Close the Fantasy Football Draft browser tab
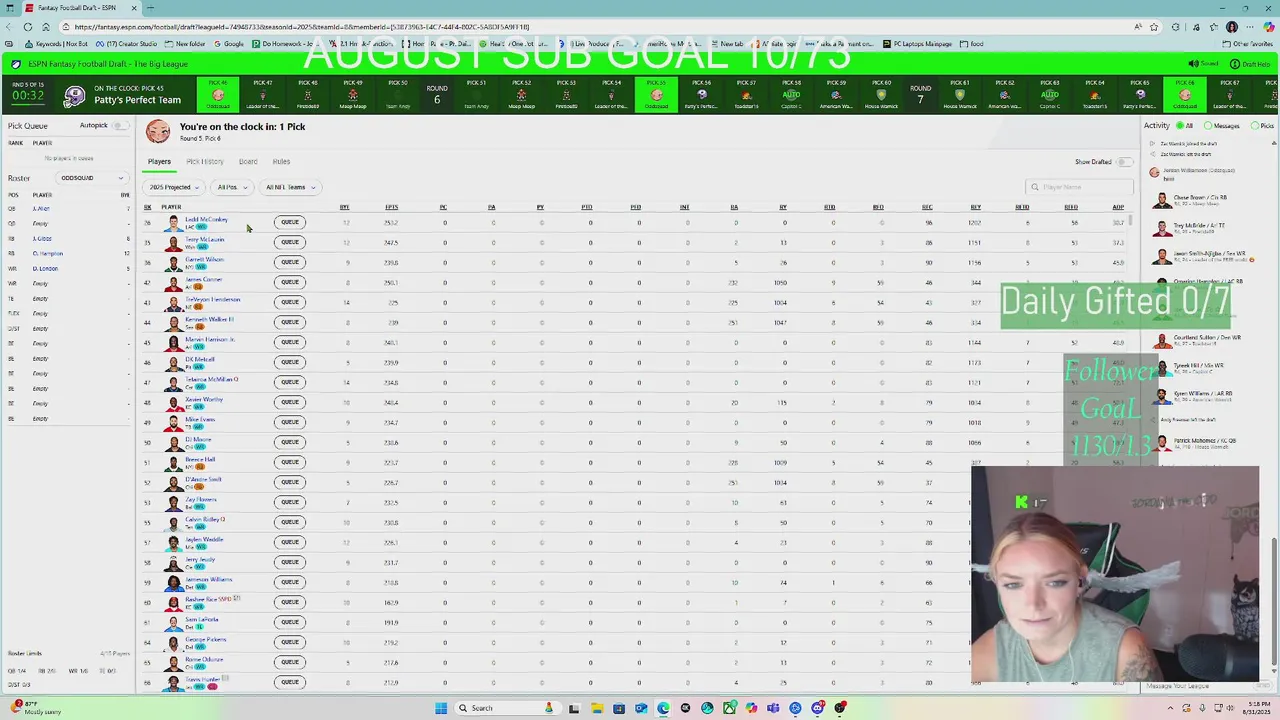The image size is (1280, 720). (x=133, y=8)
